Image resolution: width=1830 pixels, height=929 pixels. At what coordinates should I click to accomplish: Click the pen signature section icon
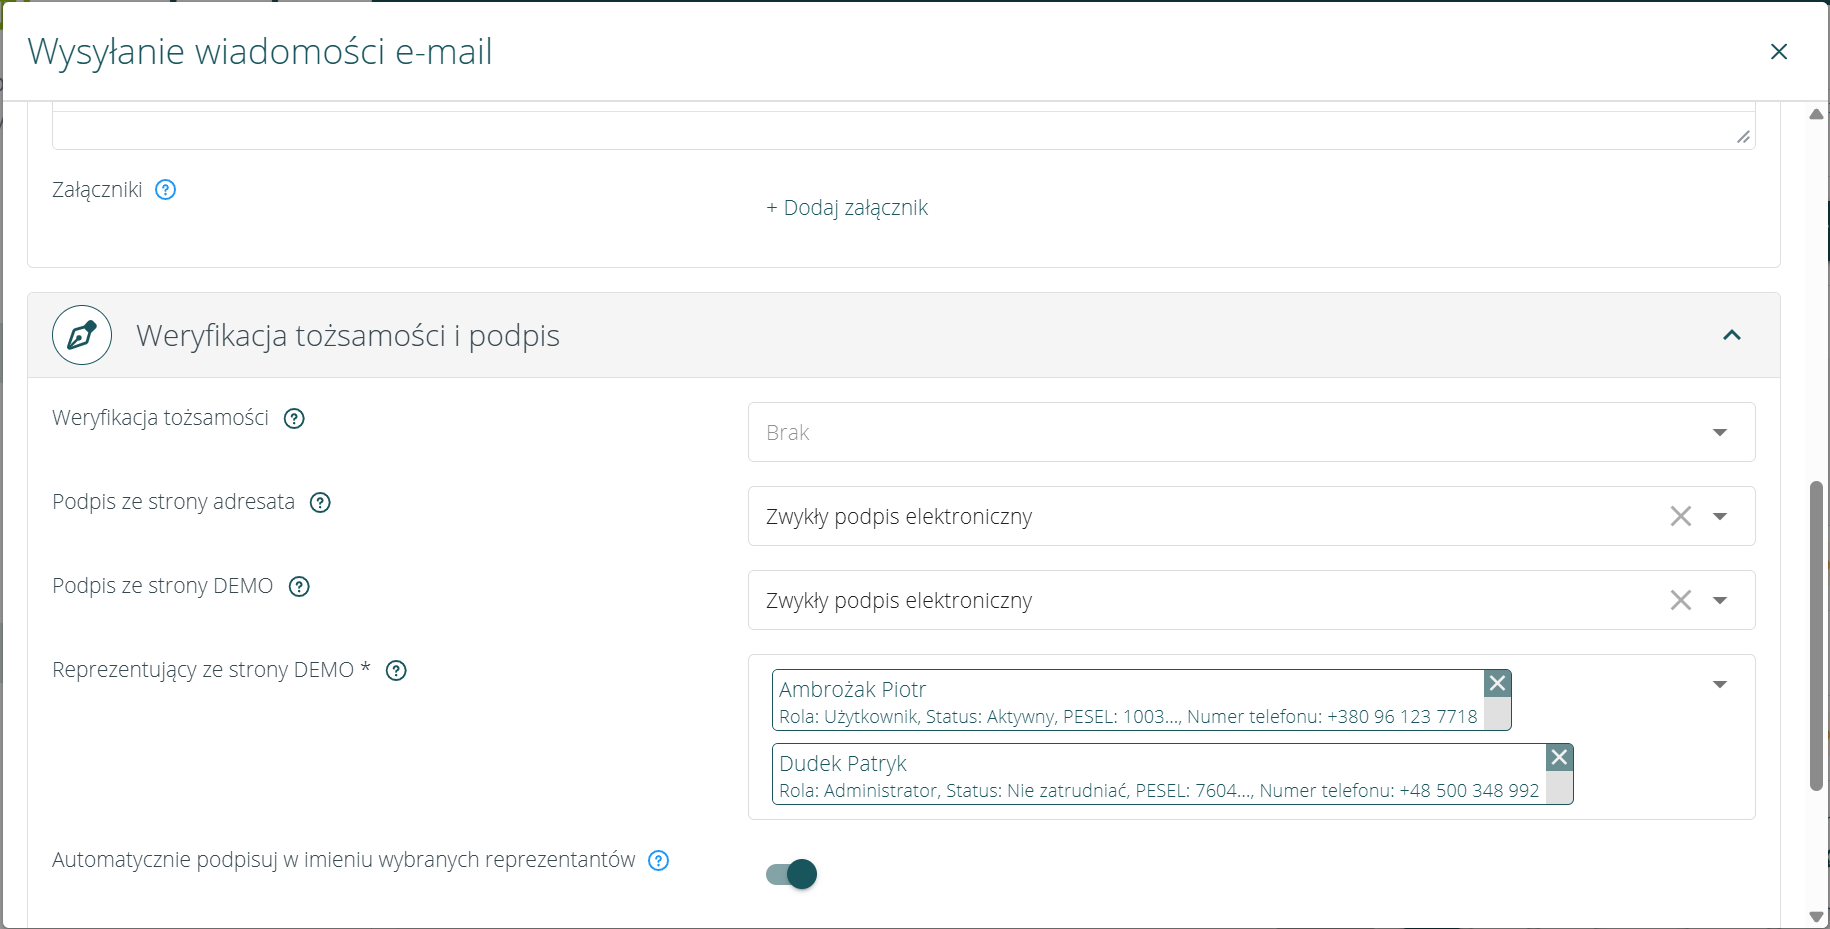(x=82, y=335)
